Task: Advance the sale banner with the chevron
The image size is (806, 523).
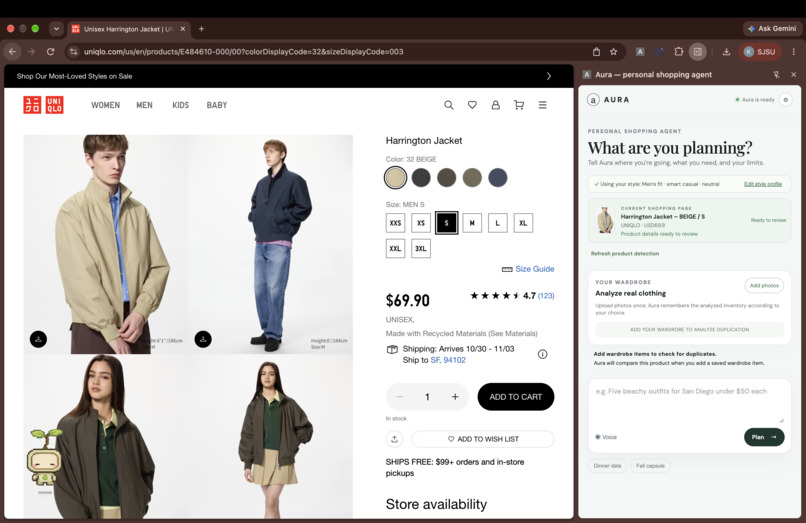Action: pyautogui.click(x=549, y=76)
